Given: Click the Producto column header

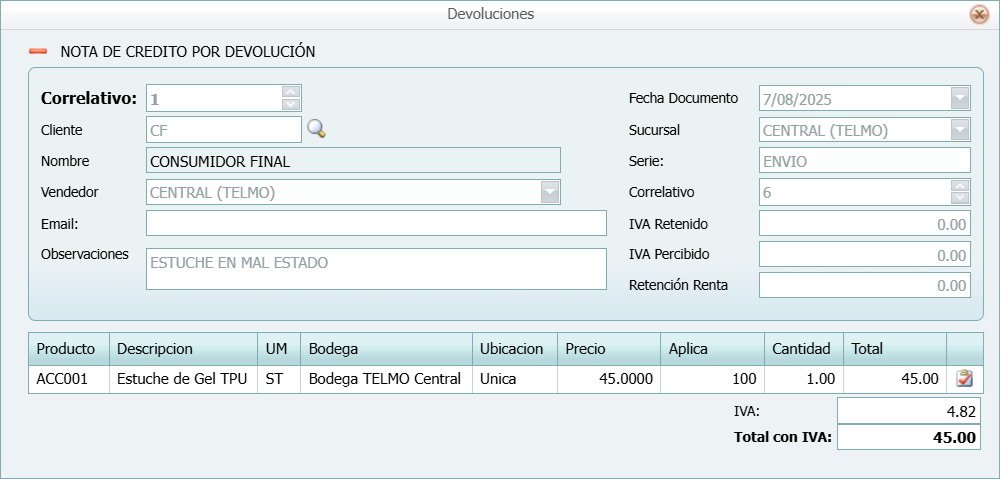Looking at the screenshot, I should (69, 349).
